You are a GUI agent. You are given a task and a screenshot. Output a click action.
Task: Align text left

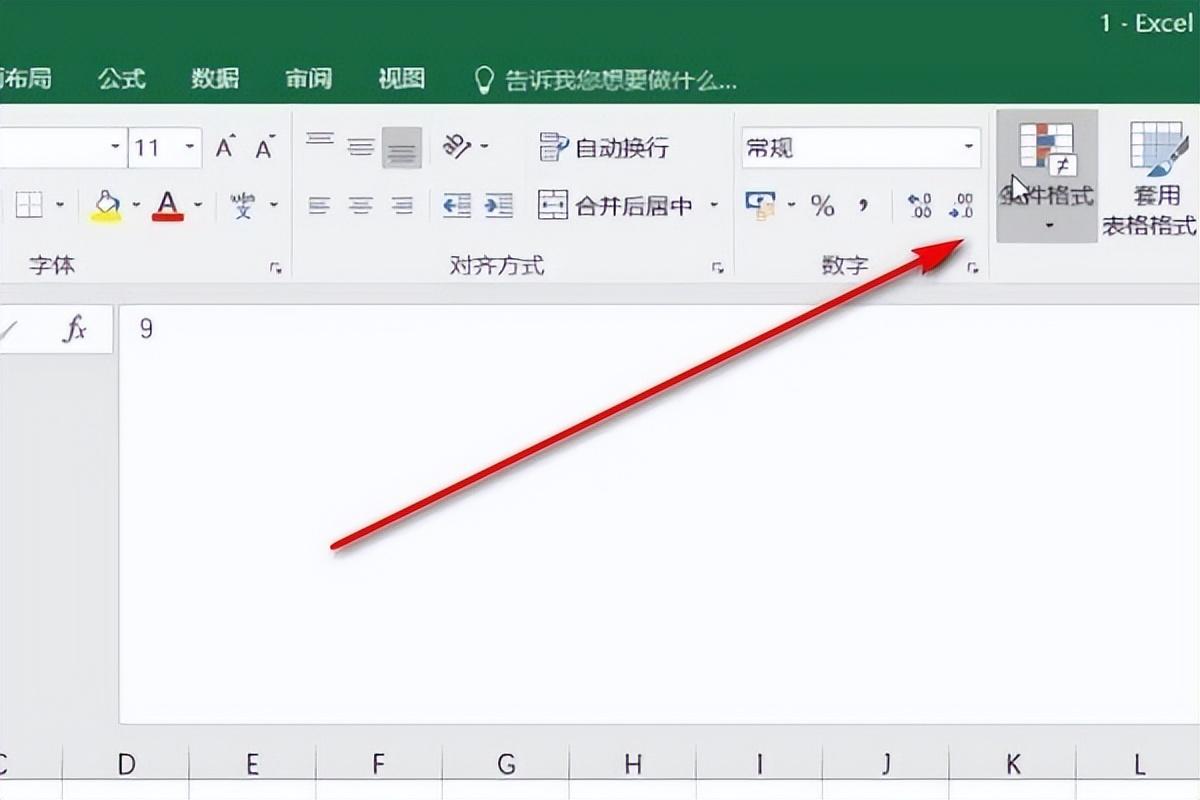320,205
